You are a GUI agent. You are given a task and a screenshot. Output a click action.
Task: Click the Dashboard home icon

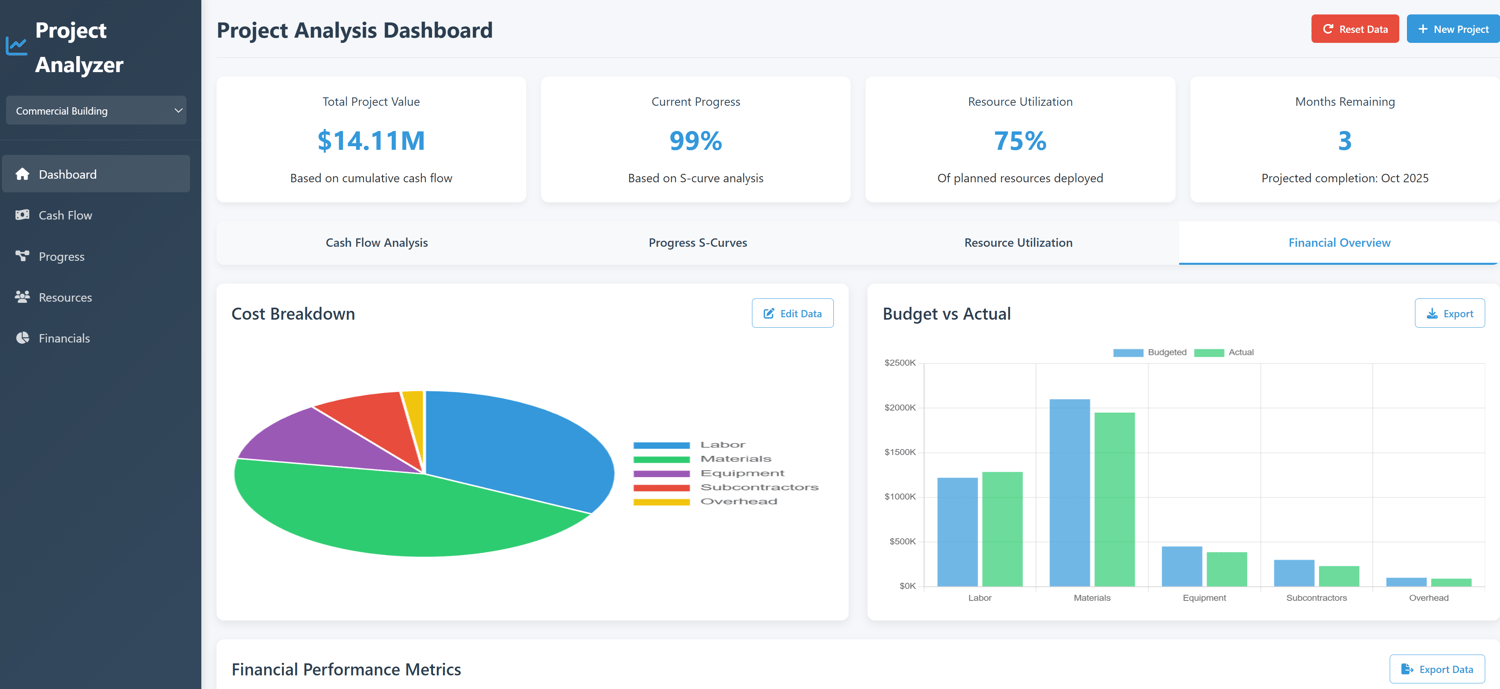(x=22, y=174)
